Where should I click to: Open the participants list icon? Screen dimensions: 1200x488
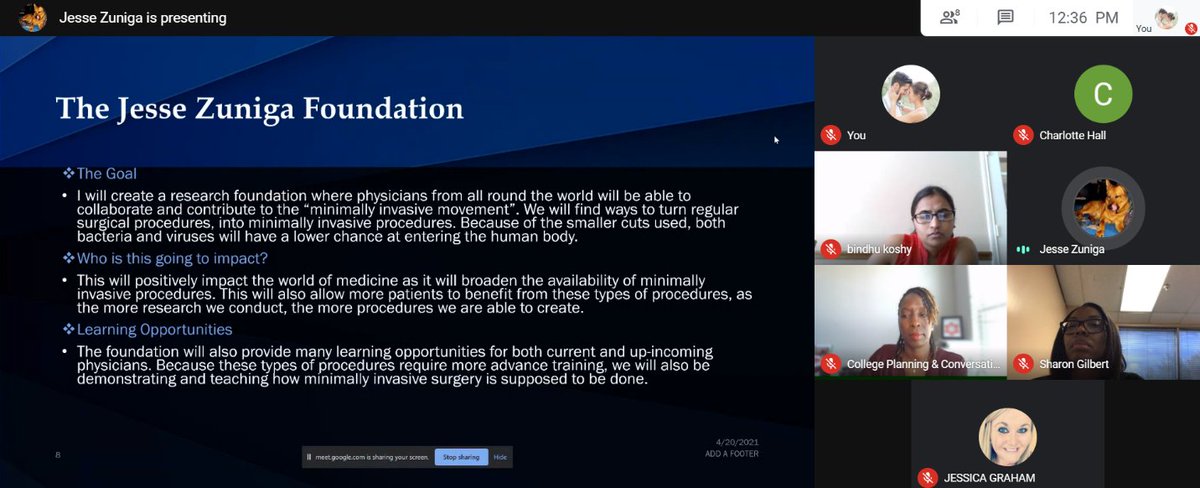coord(950,17)
